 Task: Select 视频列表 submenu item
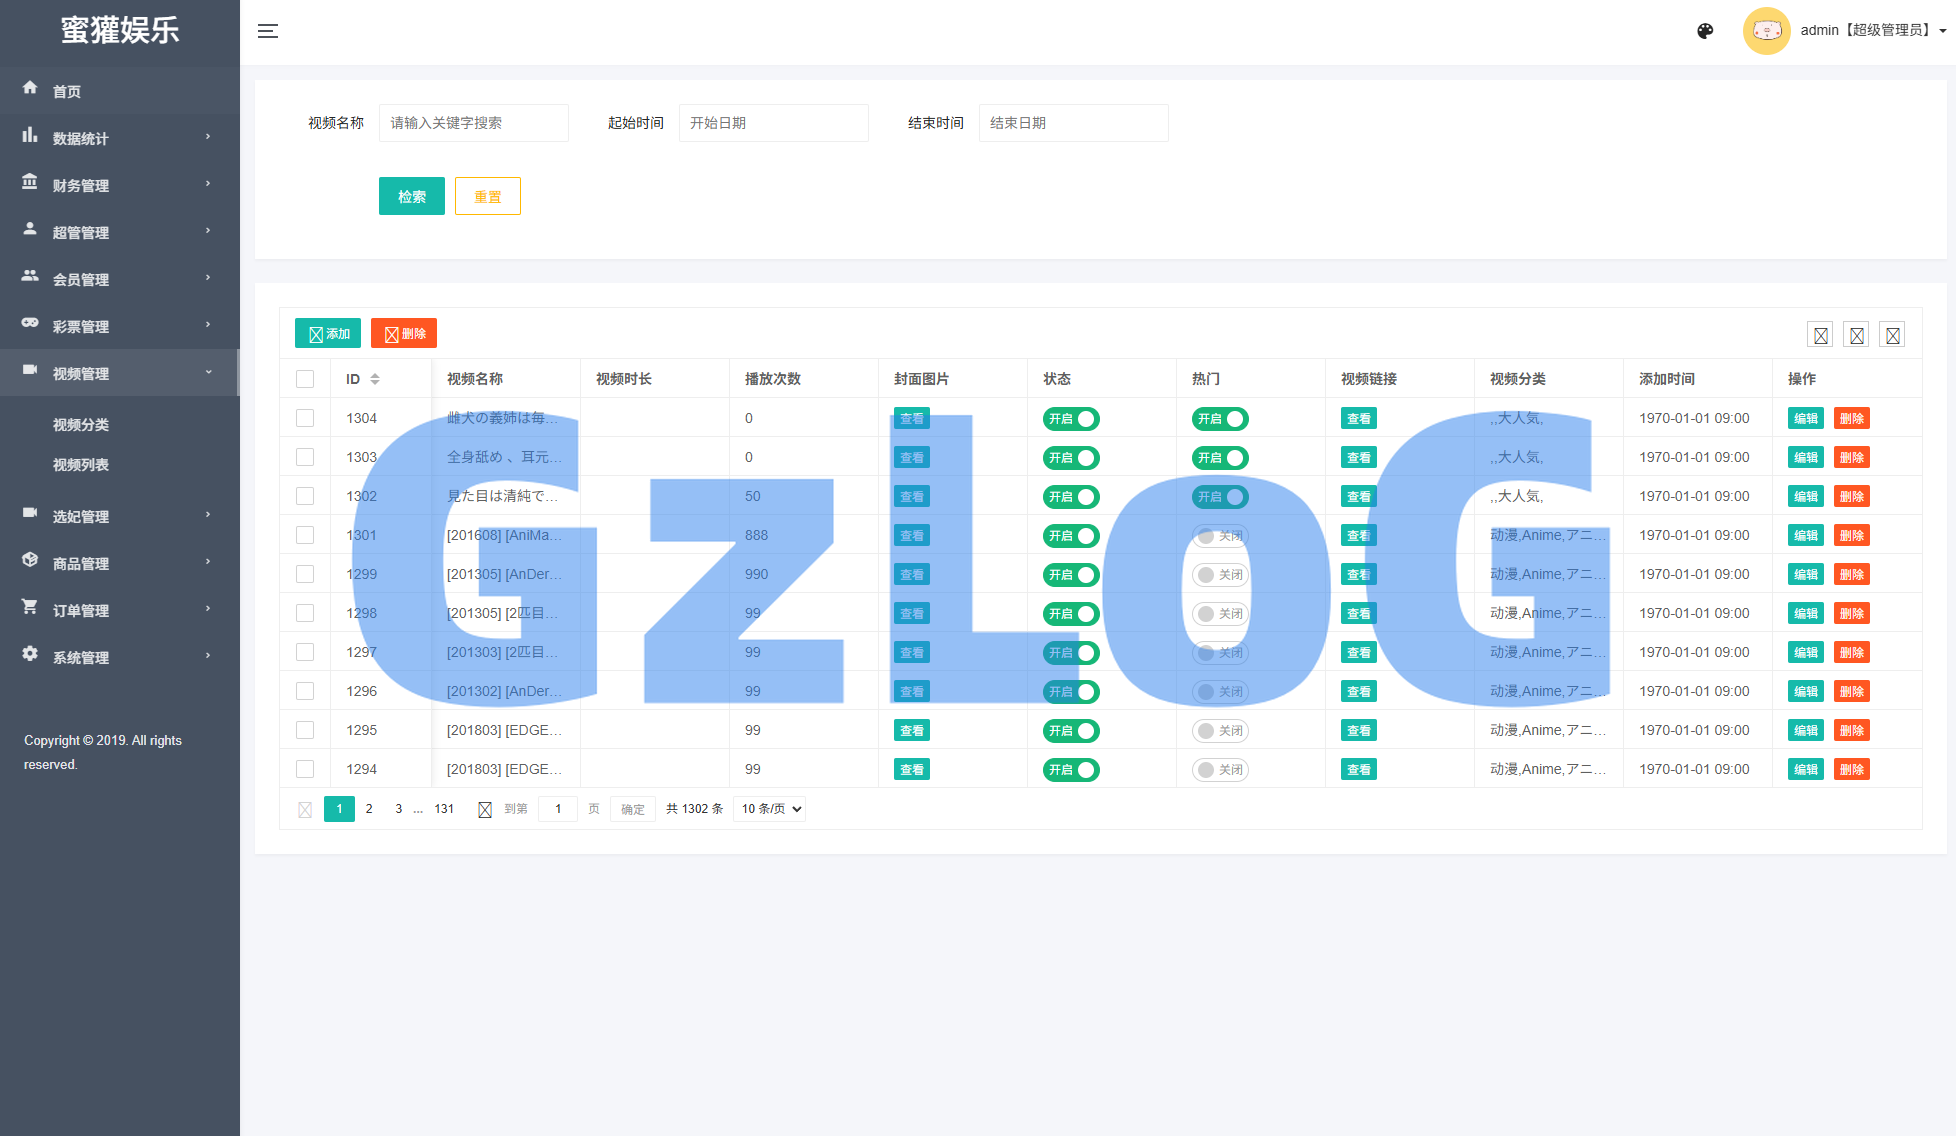tap(81, 465)
